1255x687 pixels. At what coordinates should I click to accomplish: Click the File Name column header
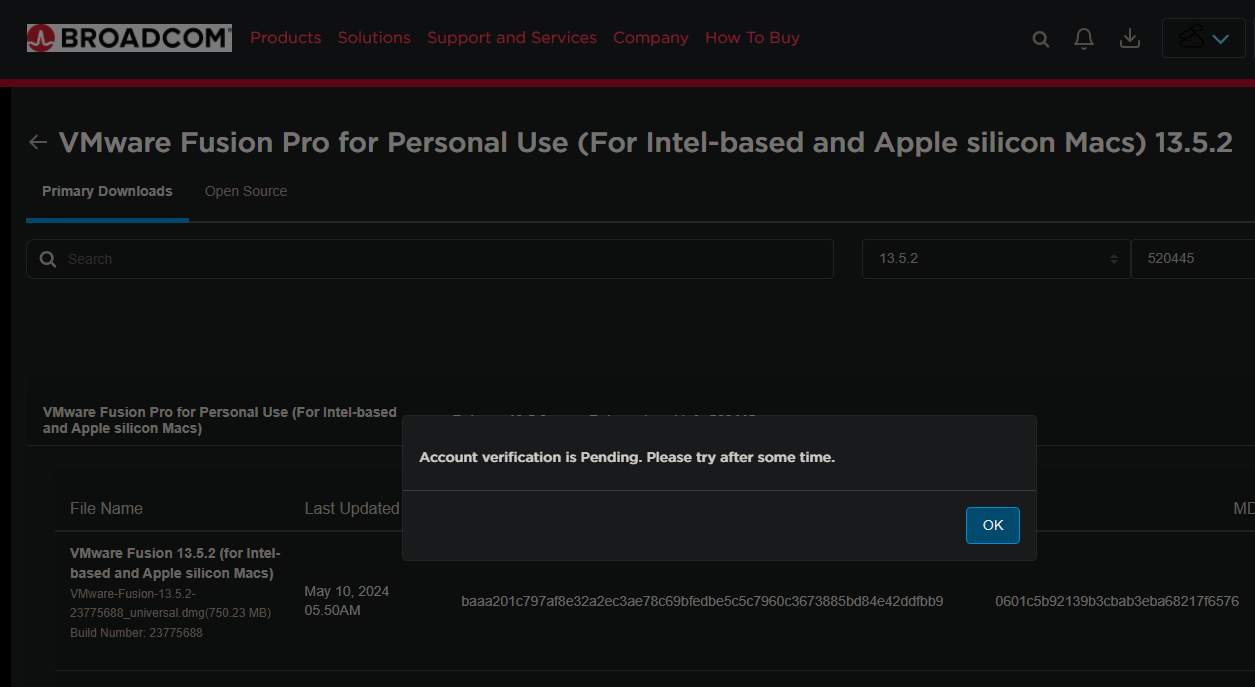coord(106,509)
